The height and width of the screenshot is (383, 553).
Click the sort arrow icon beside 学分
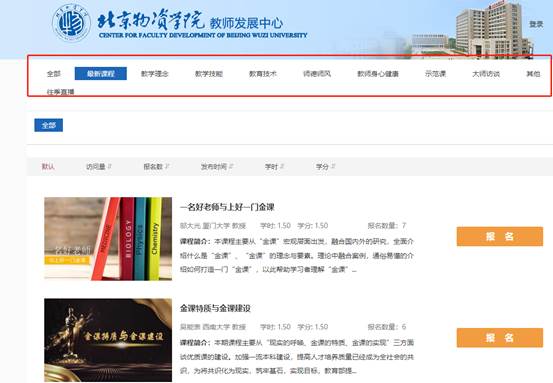[x=333, y=166]
